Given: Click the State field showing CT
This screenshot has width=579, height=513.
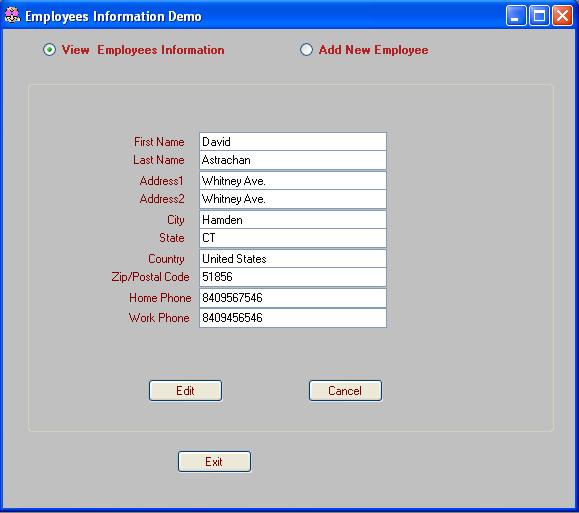Looking at the screenshot, I should pos(293,238).
